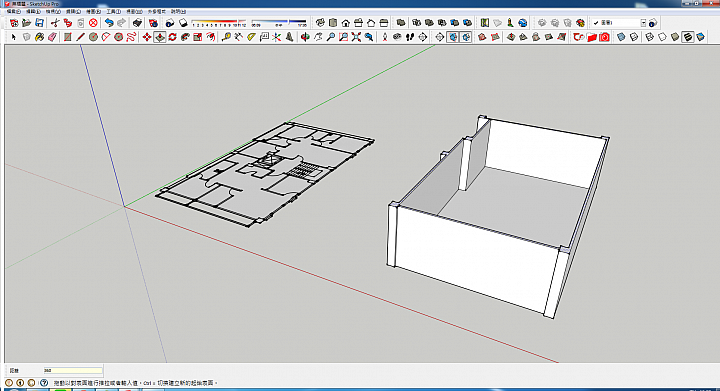The image size is (720, 391).
Task: Open the third menu in the menu bar
Action: pos(53,11)
